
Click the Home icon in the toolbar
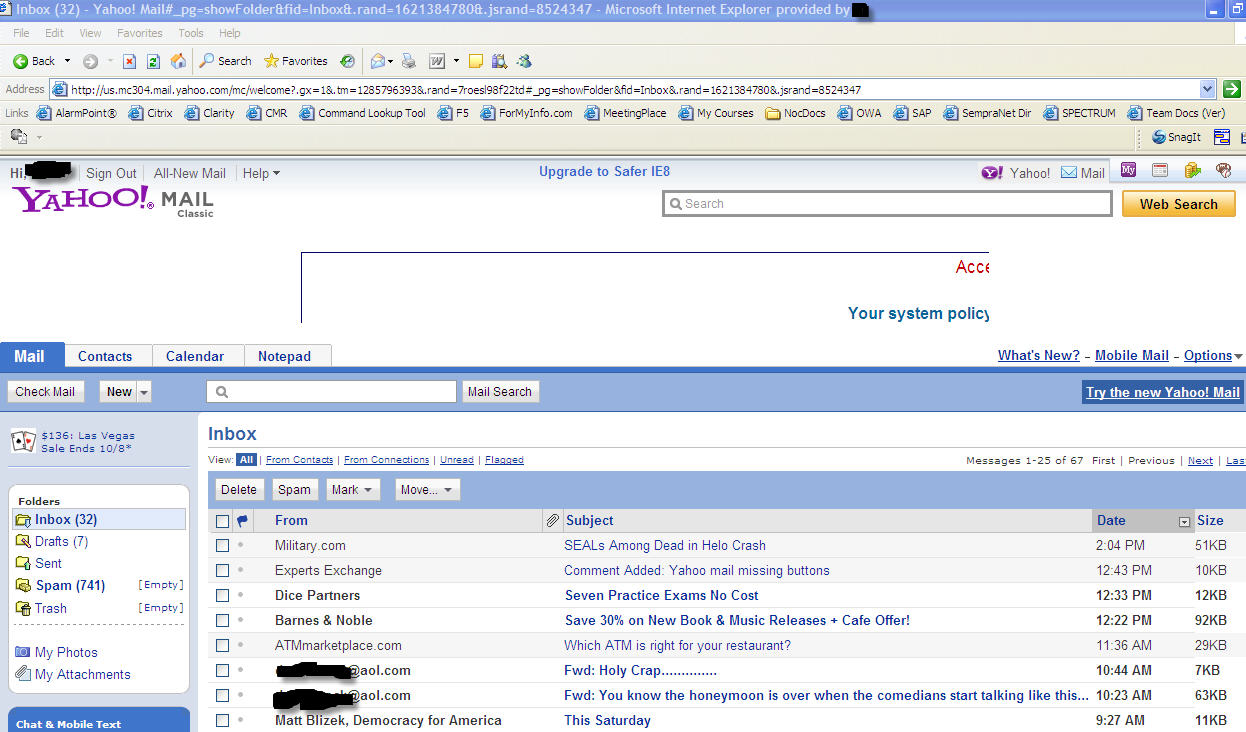pyautogui.click(x=178, y=61)
